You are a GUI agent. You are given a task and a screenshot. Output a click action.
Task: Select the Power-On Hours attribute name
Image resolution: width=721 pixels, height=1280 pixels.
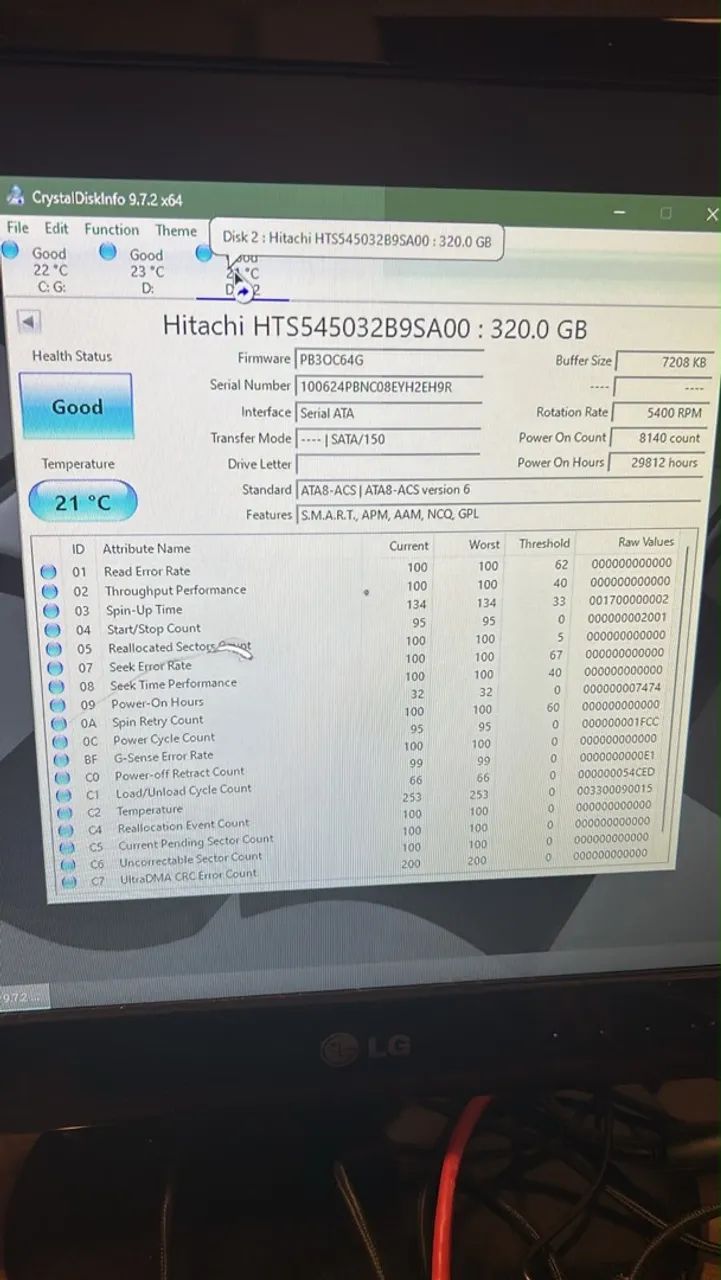pyautogui.click(x=157, y=702)
